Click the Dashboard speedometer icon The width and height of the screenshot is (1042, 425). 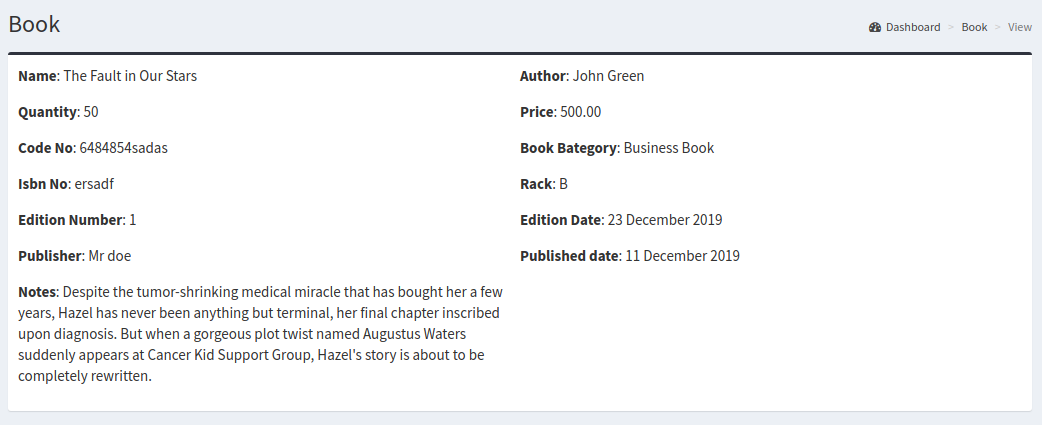[x=875, y=27]
